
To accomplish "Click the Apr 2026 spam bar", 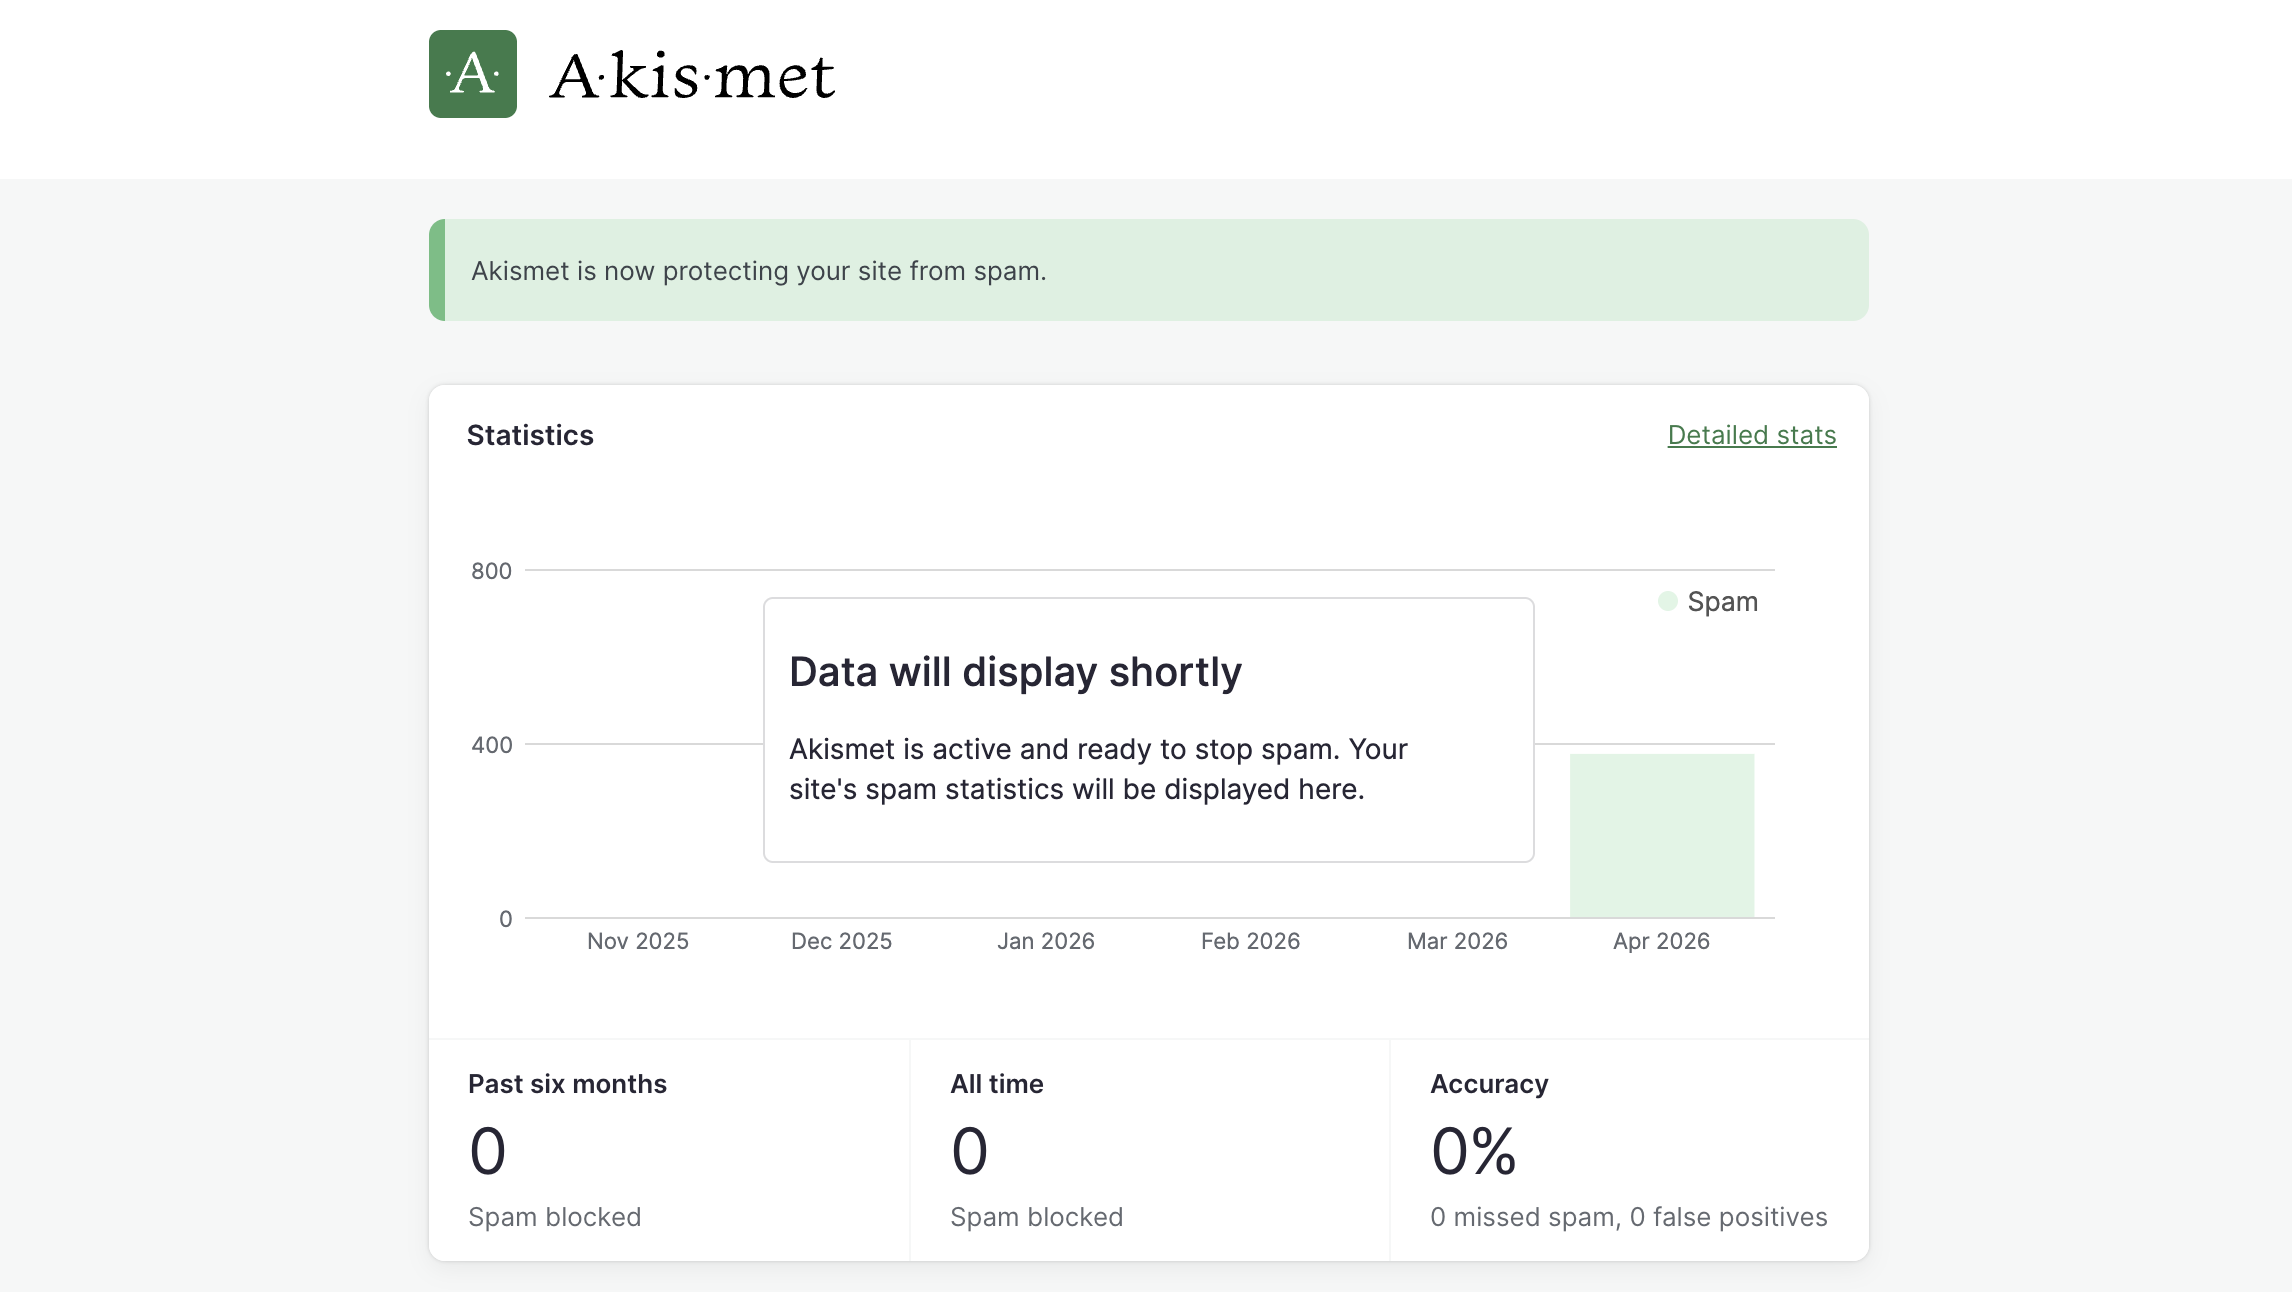I will (x=1662, y=836).
